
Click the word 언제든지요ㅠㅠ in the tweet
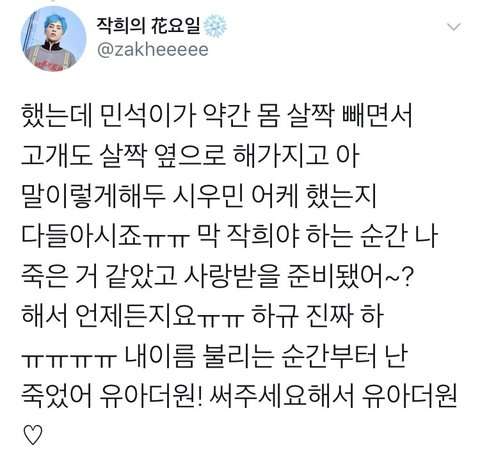pos(160,316)
